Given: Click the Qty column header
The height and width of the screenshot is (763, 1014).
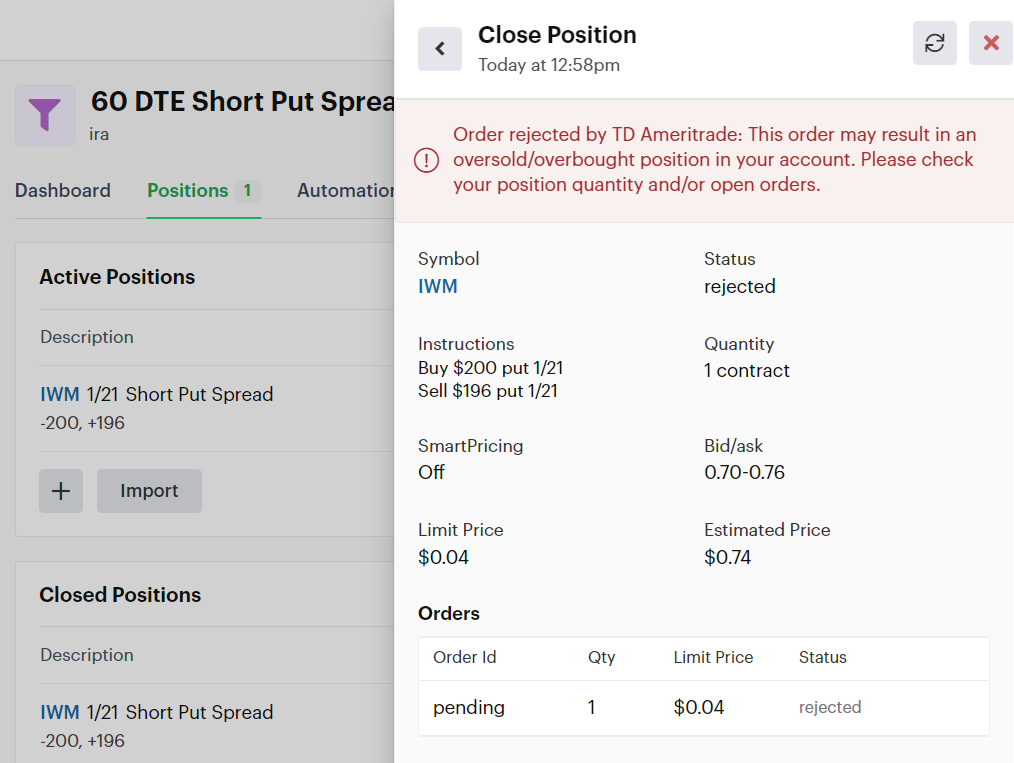Looking at the screenshot, I should [601, 658].
